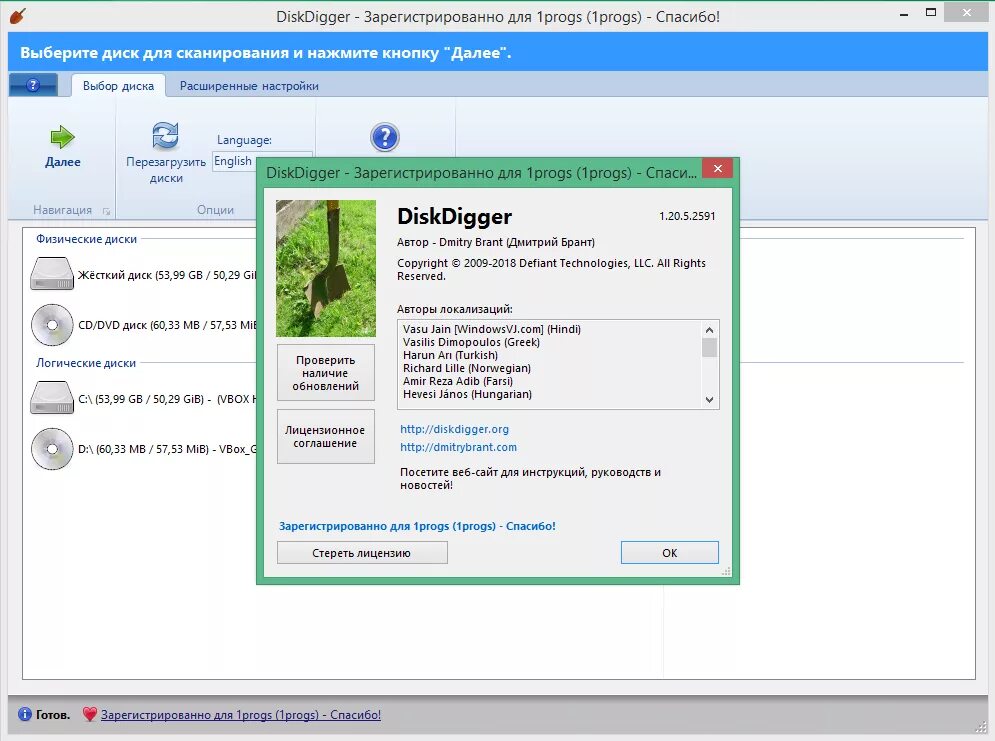Screen dimensions: 995x741
Task: Select logical drive C:\ icon
Action: [x=52, y=398]
